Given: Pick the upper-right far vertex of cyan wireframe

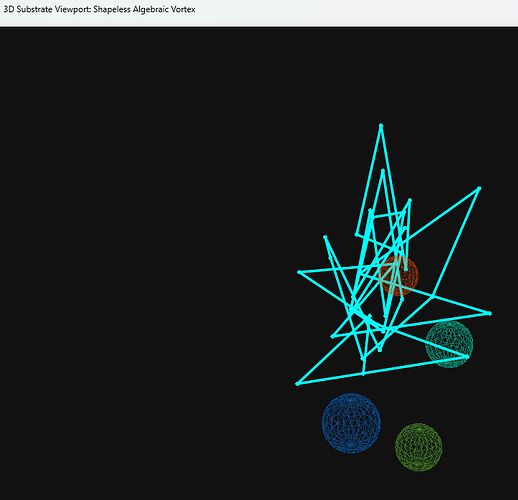Looking at the screenshot, I should (479, 188).
